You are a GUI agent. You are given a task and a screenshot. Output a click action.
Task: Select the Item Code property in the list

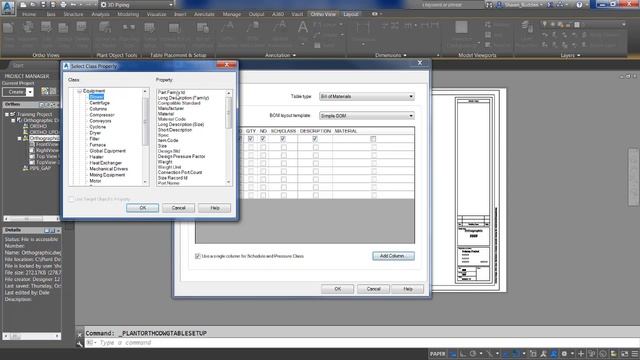(x=168, y=140)
